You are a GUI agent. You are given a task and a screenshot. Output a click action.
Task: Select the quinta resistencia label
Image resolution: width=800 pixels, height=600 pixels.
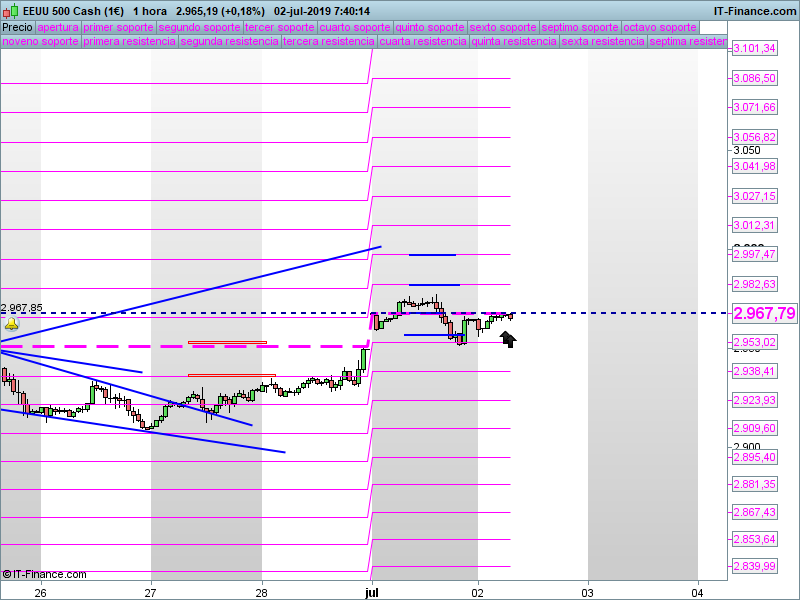tap(514, 41)
